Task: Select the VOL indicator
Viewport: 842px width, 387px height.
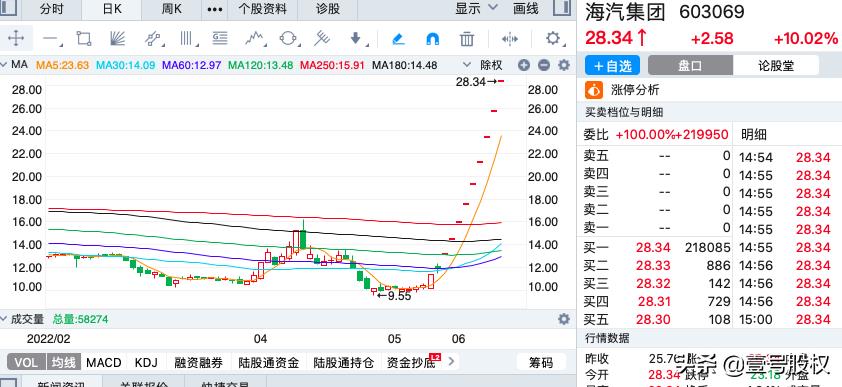Action: [x=26, y=362]
